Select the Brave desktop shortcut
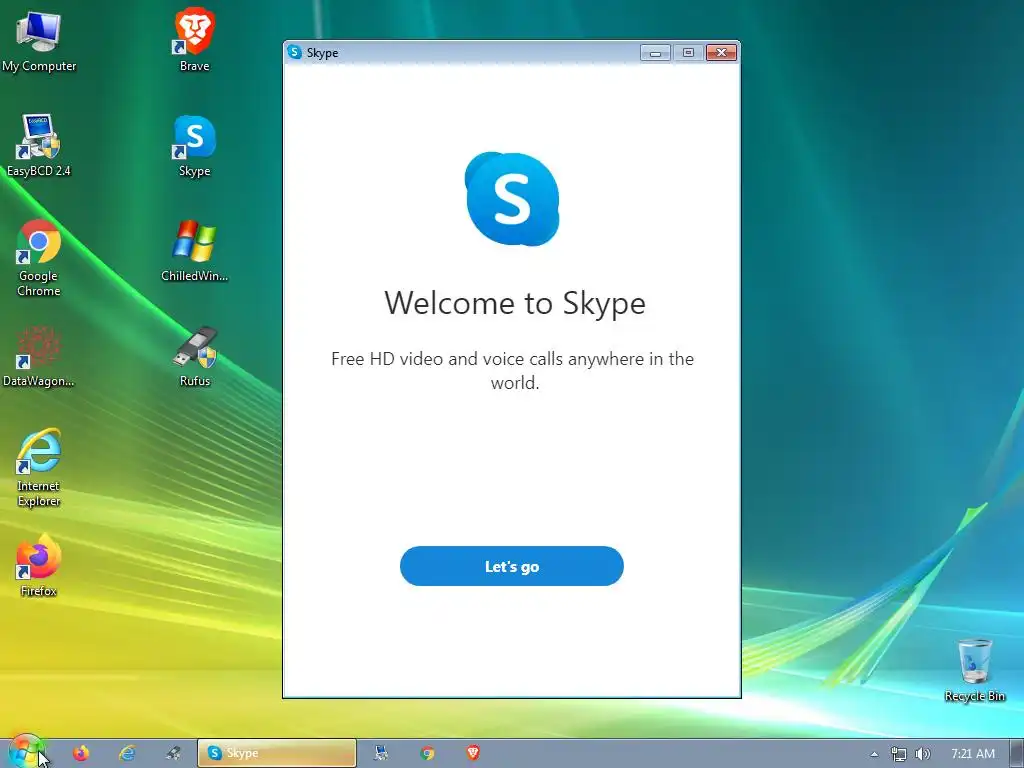This screenshot has width=1024, height=768. pos(195,40)
